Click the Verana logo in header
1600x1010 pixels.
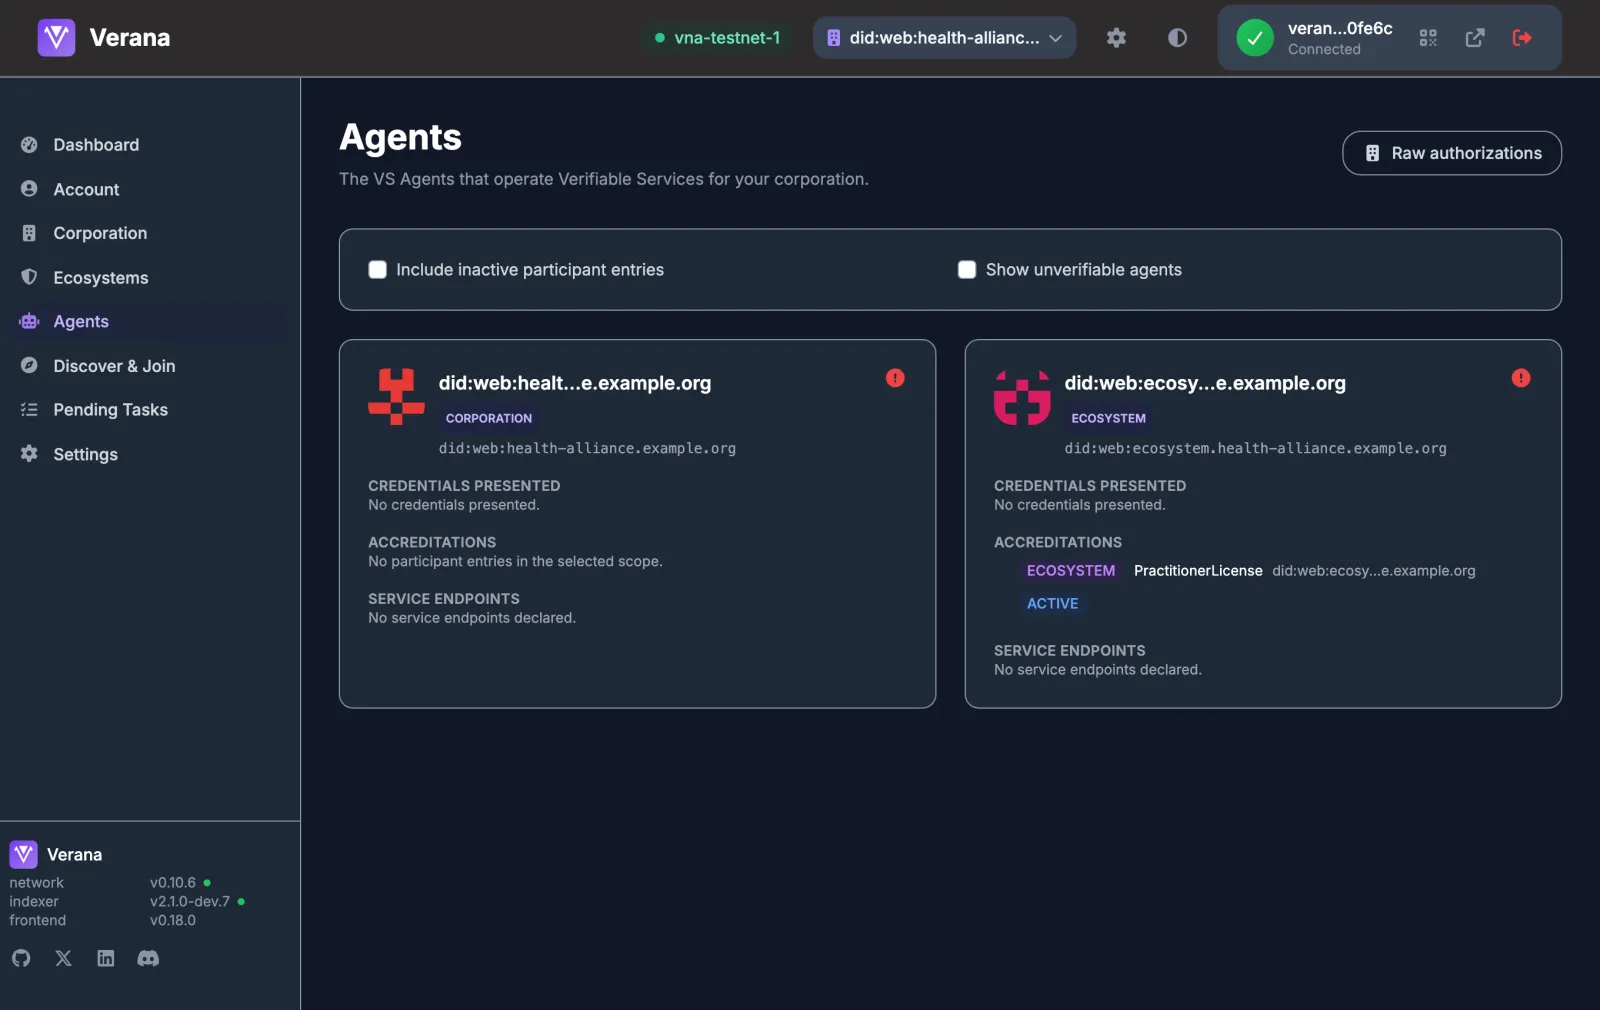56,38
